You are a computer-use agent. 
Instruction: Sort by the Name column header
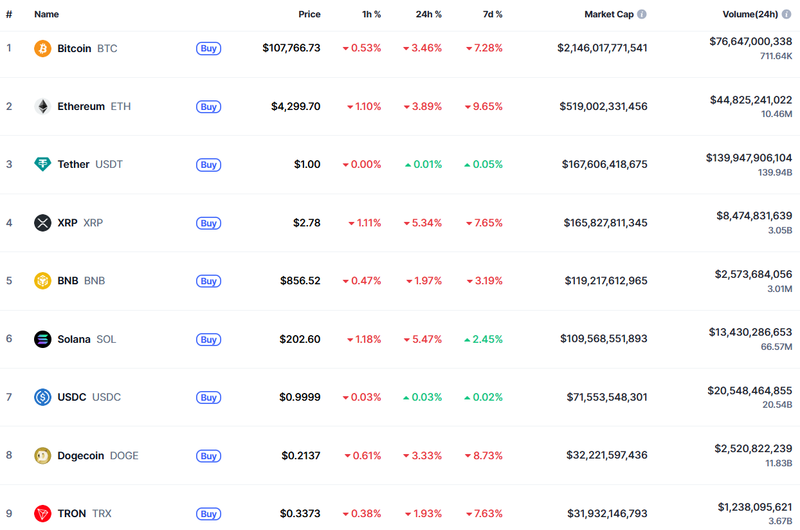[x=46, y=15]
